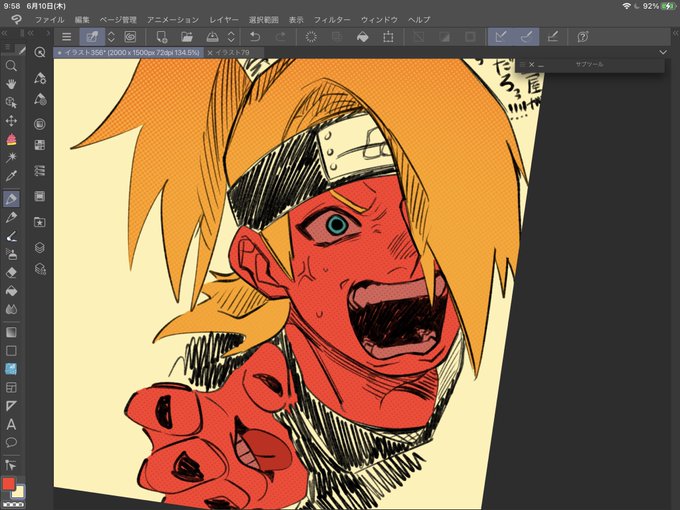Open the アニメーション menu
The image size is (680, 510).
173,20
